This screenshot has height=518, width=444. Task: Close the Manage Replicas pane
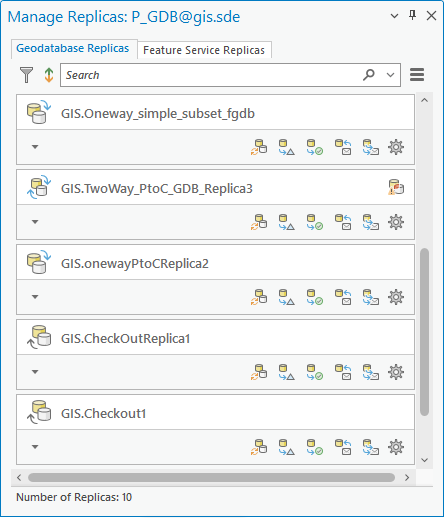(x=431, y=15)
